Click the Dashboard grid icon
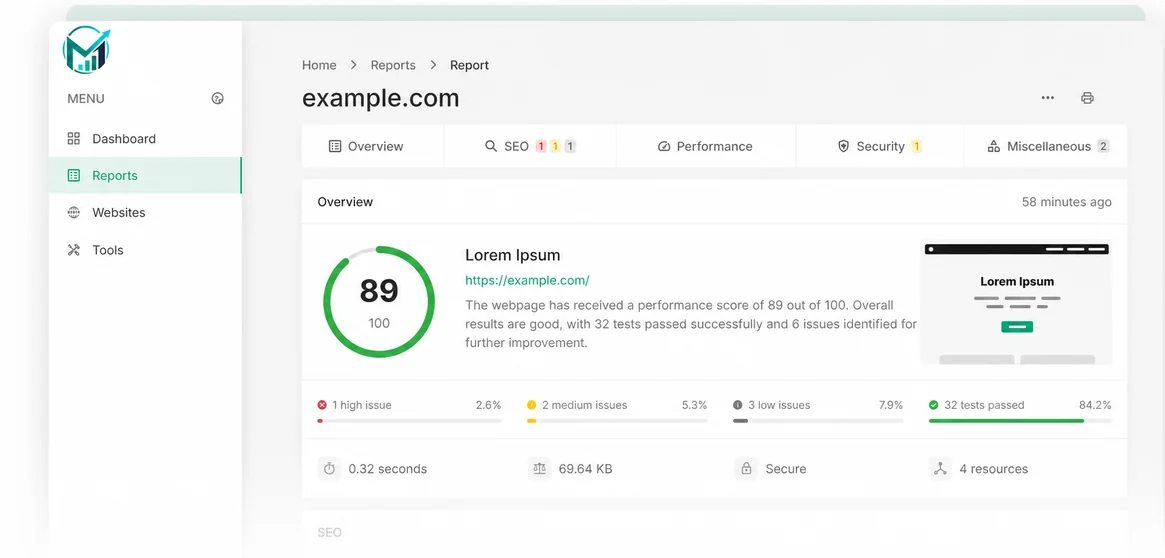Image resolution: width=1165 pixels, height=558 pixels. pos(74,138)
